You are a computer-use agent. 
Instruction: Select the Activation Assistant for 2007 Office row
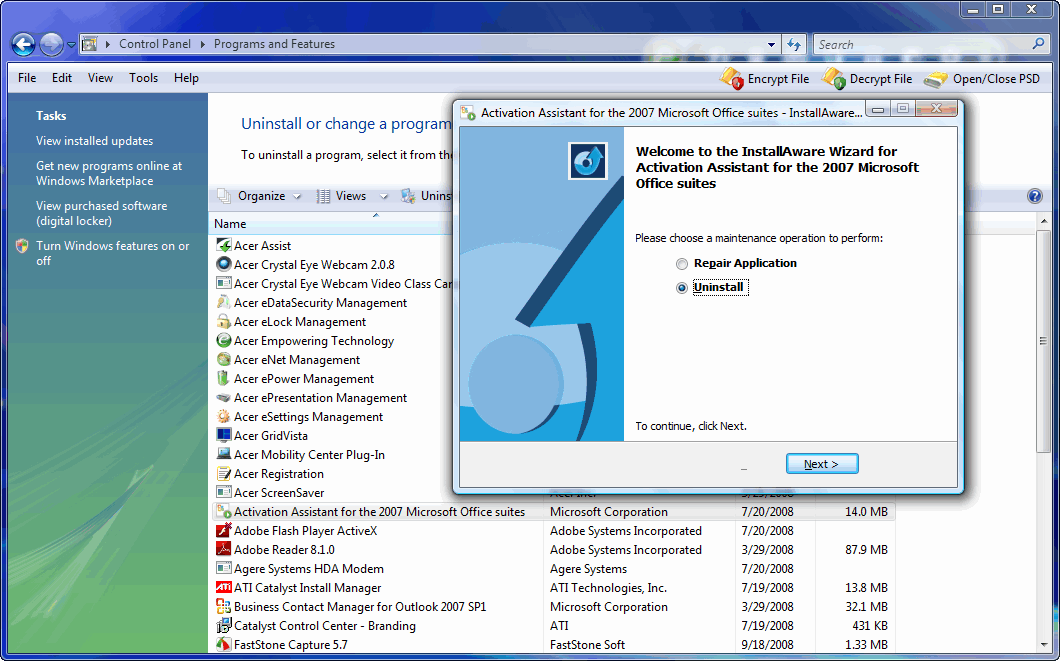[x=554, y=512]
